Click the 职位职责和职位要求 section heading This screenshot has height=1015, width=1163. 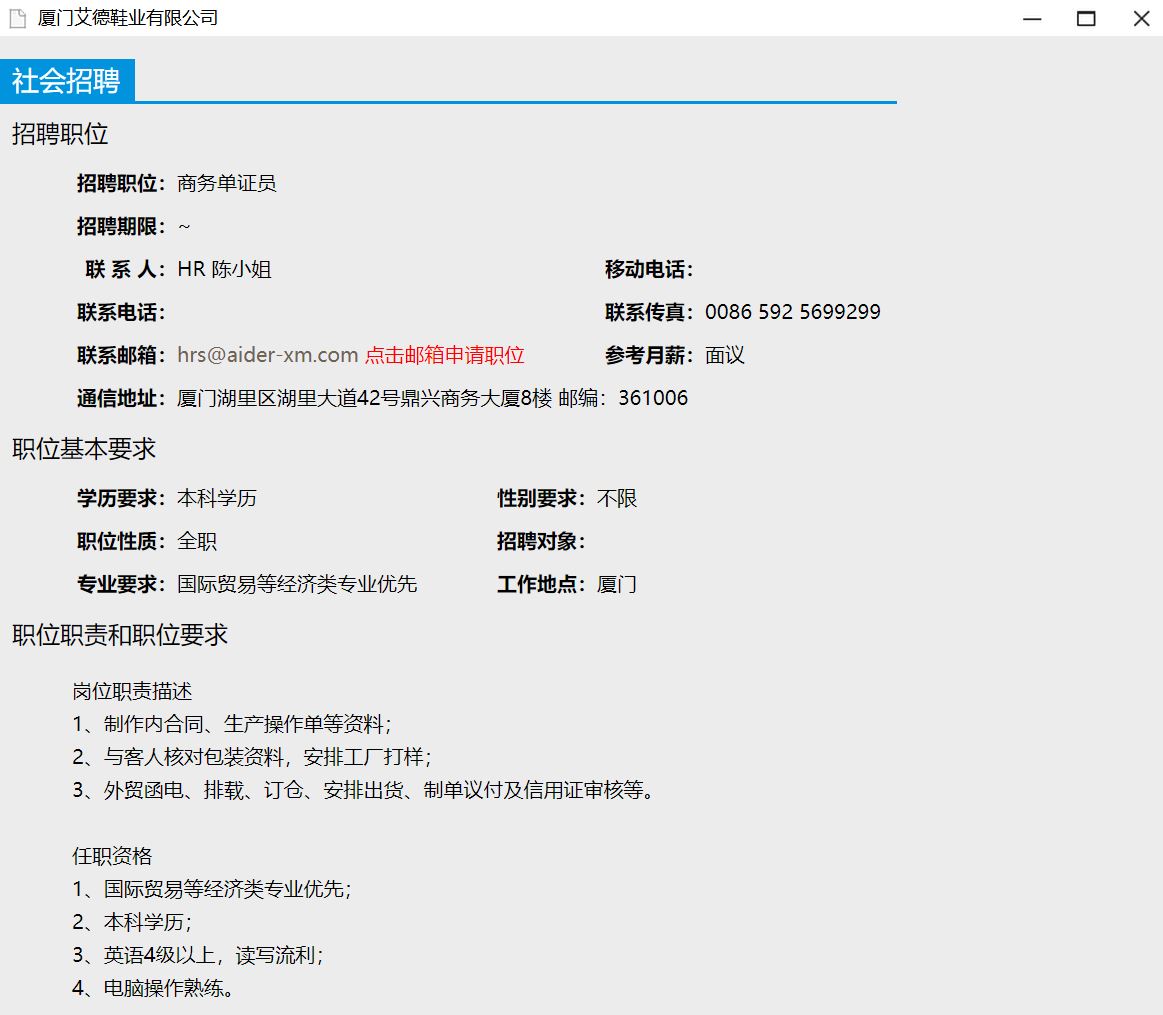[x=120, y=635]
